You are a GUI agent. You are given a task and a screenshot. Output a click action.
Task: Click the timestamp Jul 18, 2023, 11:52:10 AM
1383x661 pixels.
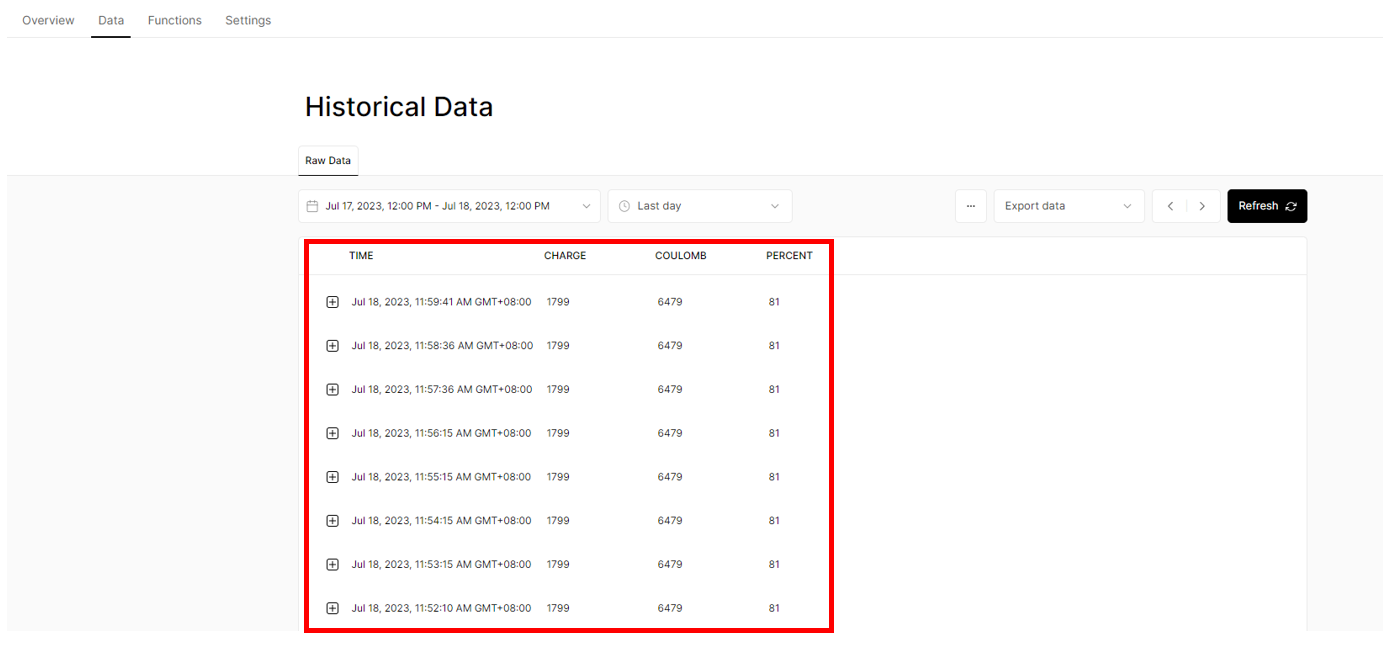click(442, 608)
